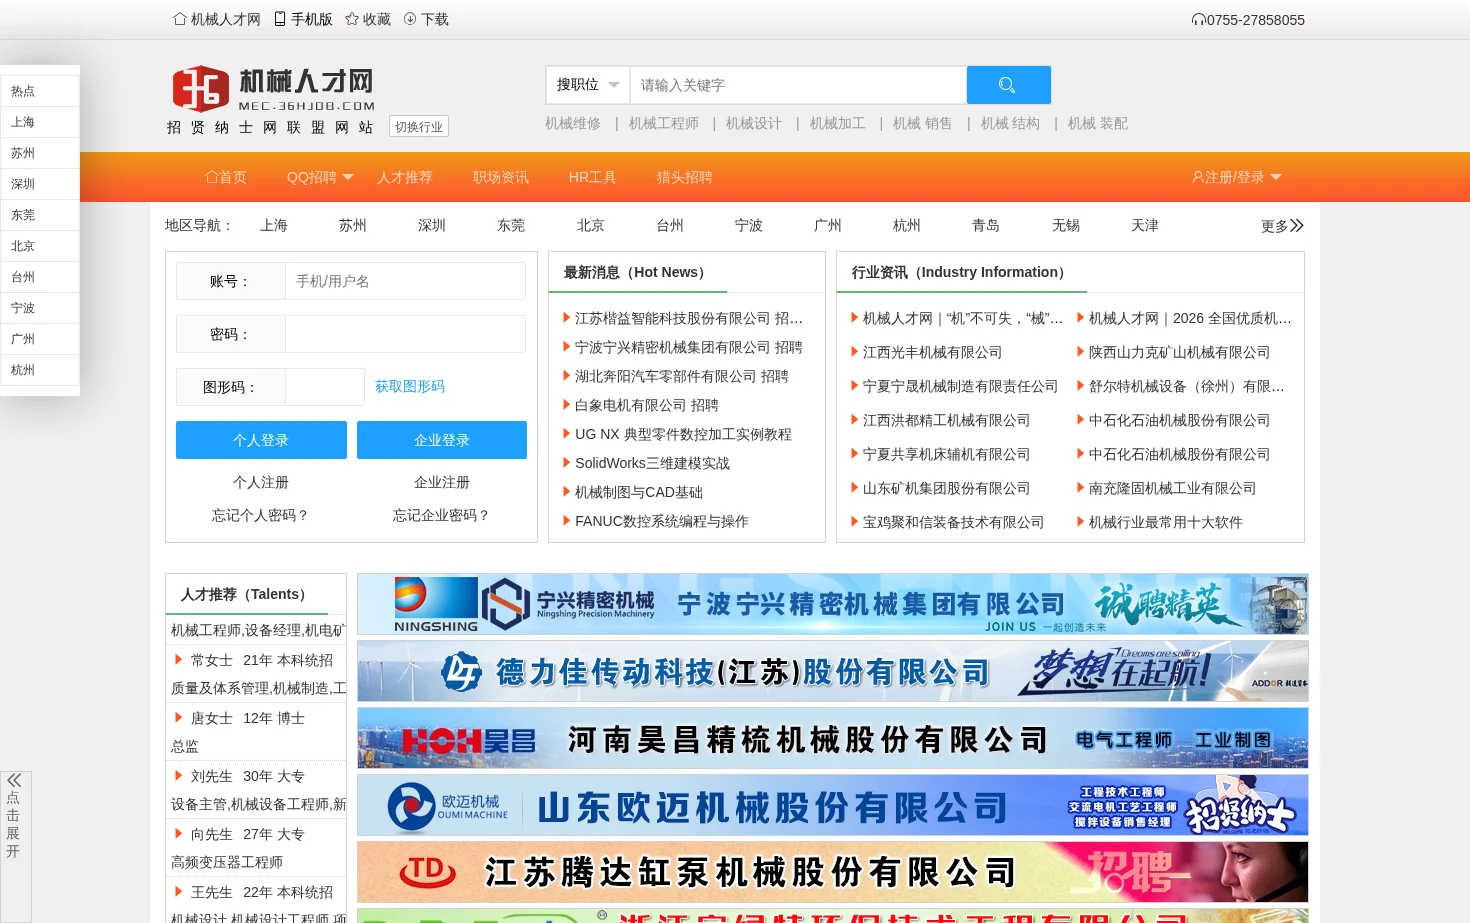Go to 首页 in the orange navigation
1470x923 pixels.
tap(226, 177)
